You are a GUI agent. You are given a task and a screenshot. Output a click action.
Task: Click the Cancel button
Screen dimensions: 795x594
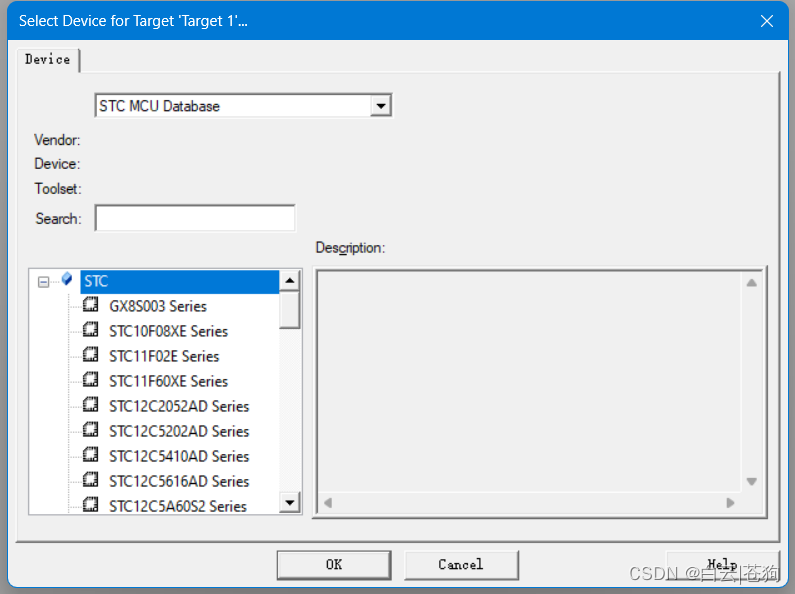pos(461,565)
